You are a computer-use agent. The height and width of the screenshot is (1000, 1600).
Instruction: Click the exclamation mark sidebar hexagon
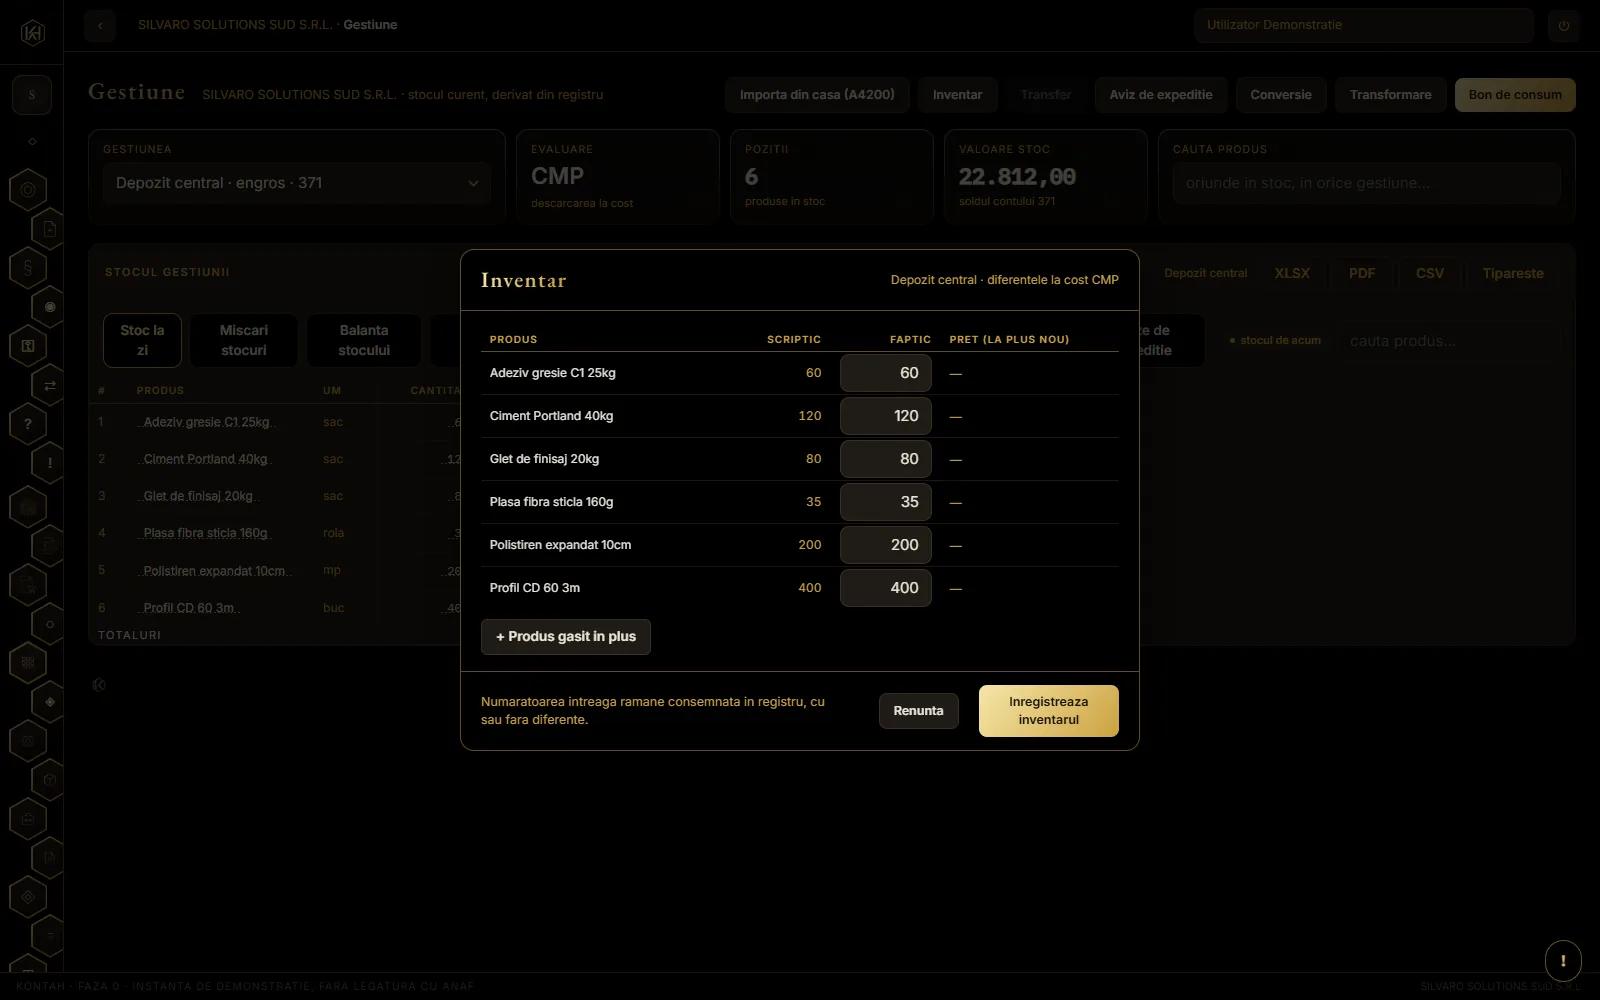tap(50, 463)
